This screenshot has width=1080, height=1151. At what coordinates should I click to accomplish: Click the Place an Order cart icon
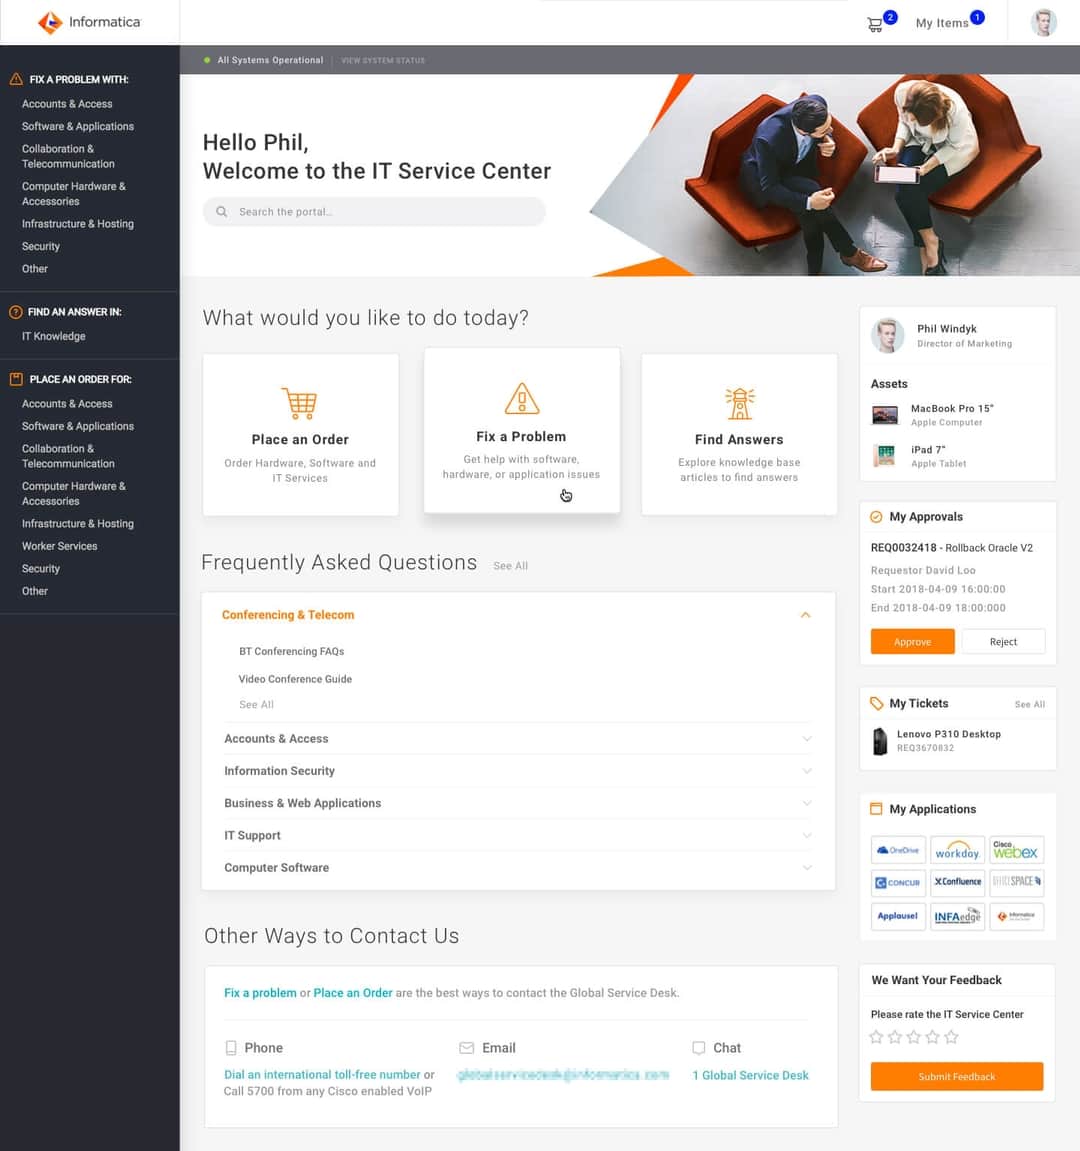tap(300, 400)
